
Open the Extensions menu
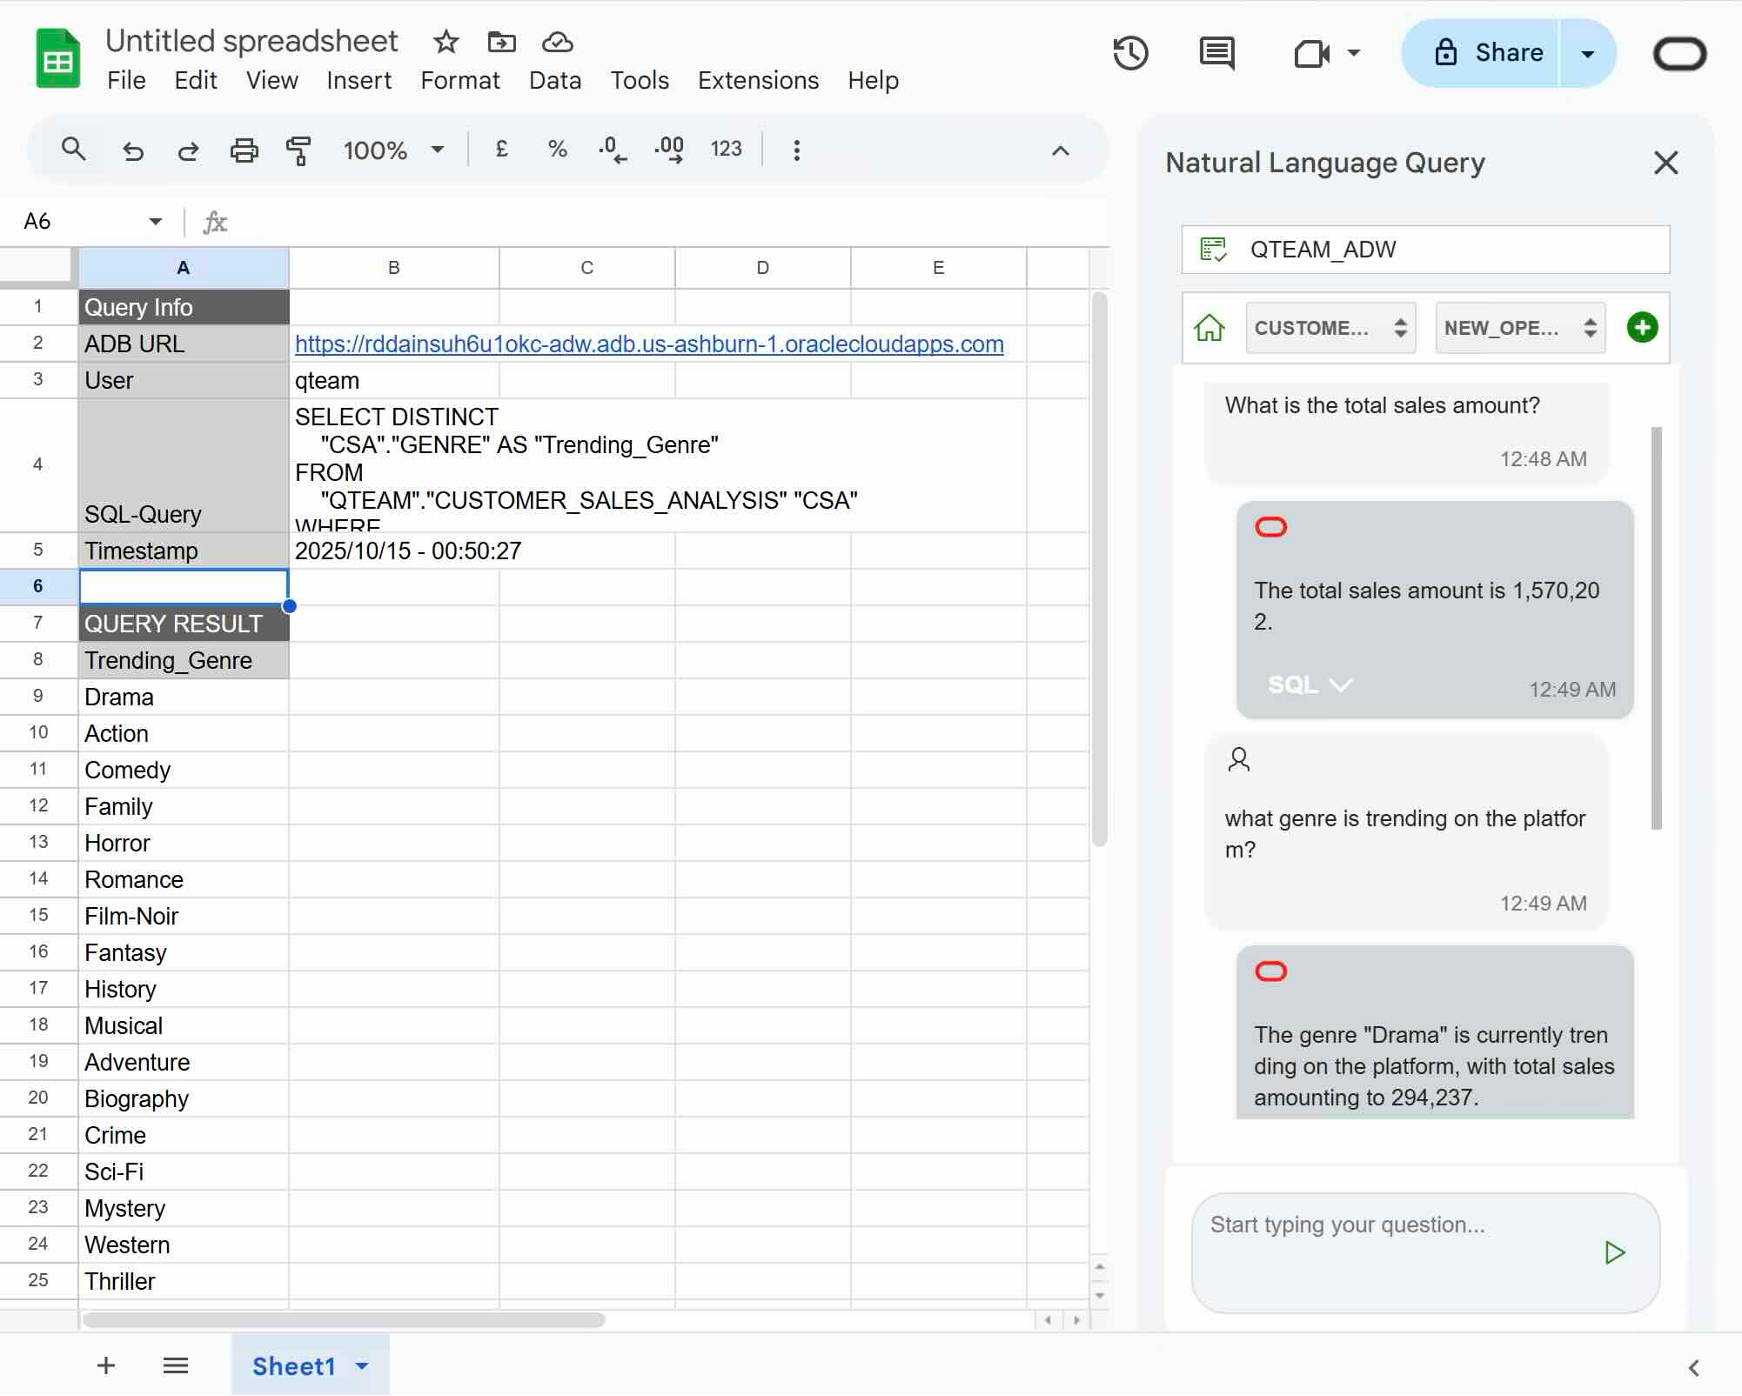[757, 80]
